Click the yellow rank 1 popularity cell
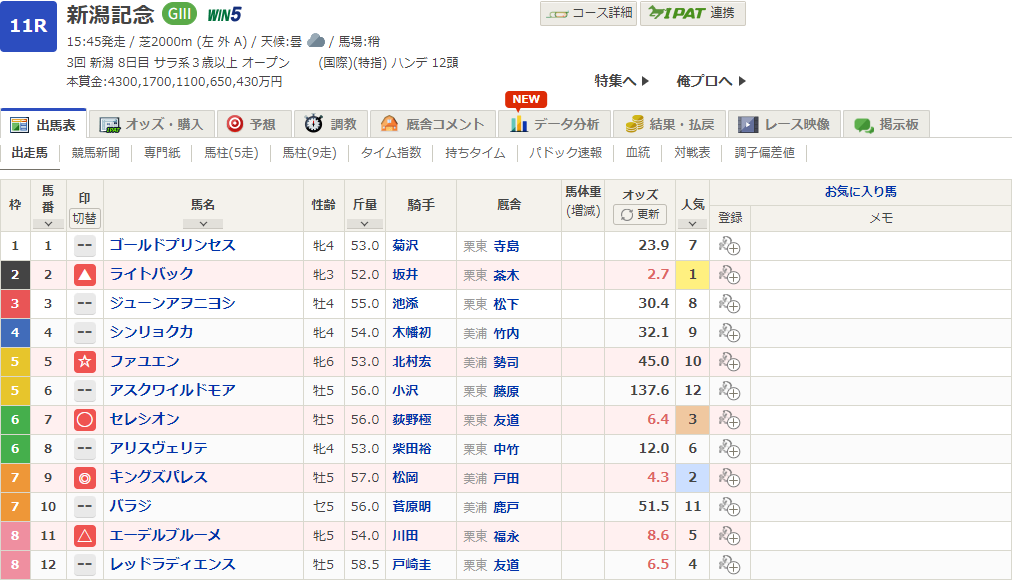The height and width of the screenshot is (580, 1012). tap(692, 275)
